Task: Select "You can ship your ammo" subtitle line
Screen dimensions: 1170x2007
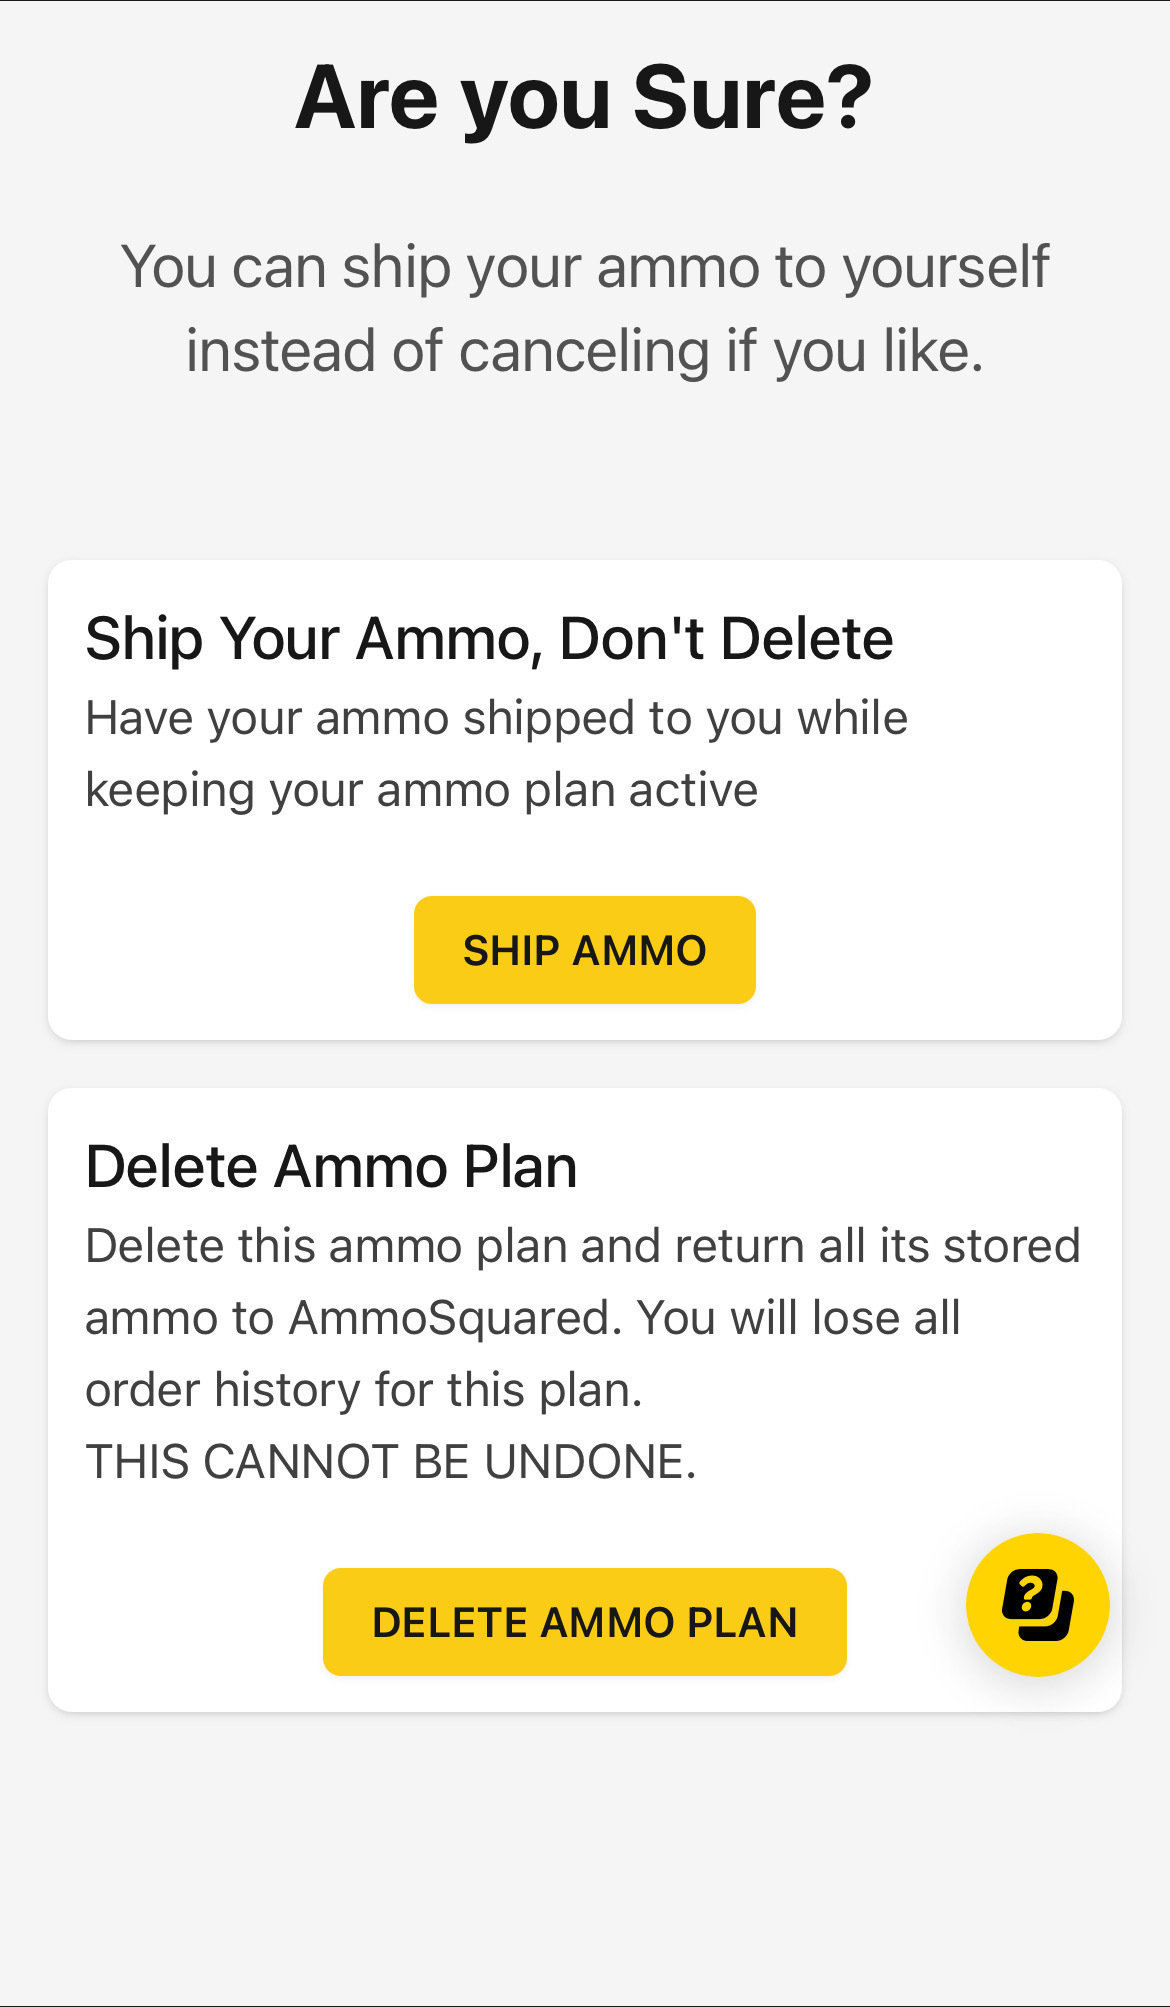Action: click(585, 268)
